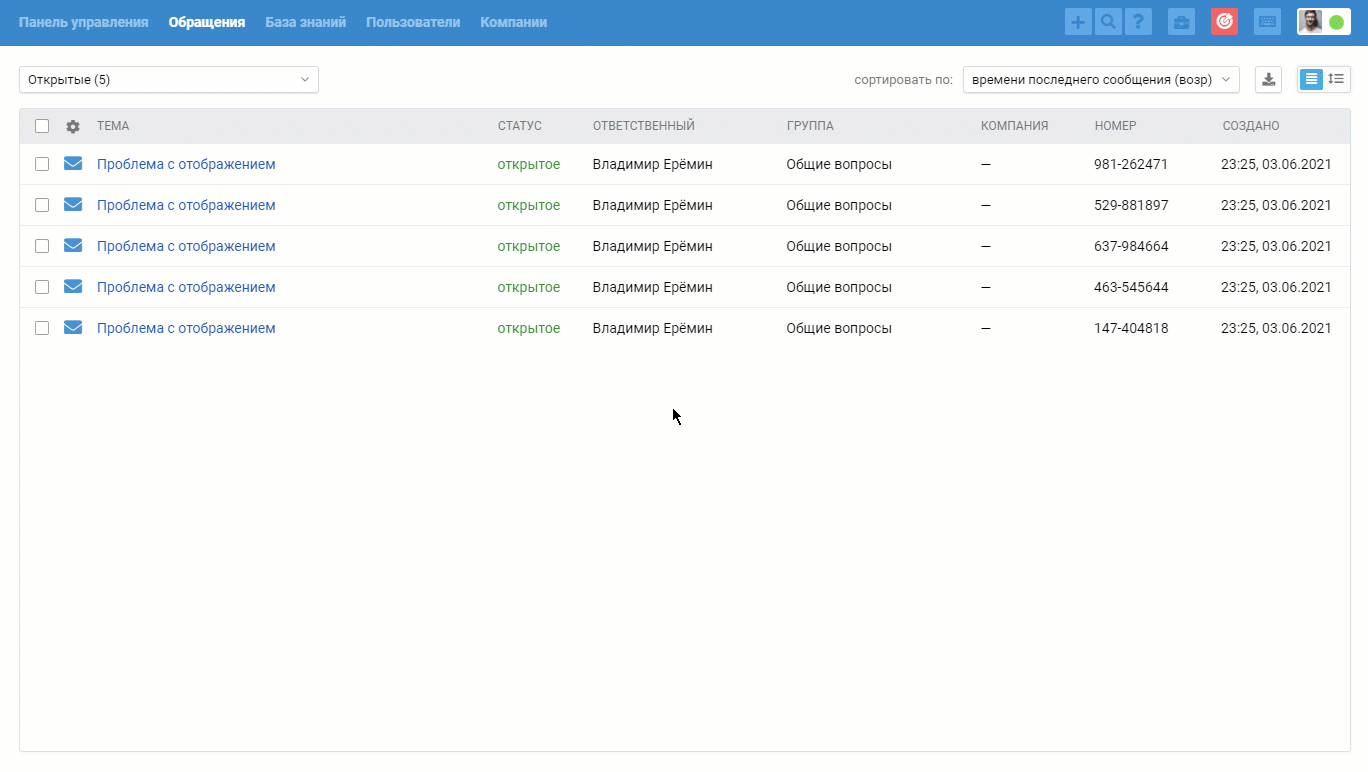The width and height of the screenshot is (1368, 772).
Task: Open the briefcase icon in the header
Action: 1181,22
